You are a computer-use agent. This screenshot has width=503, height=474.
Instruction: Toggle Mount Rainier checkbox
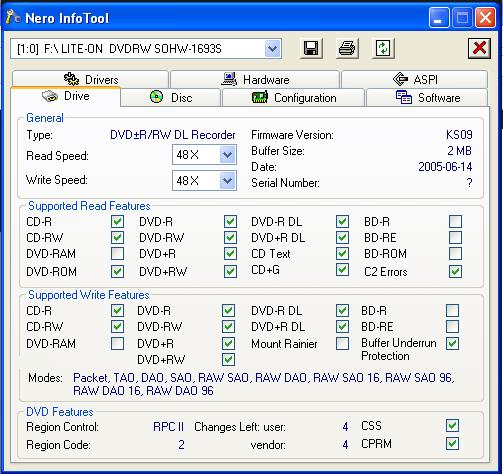[342, 343]
